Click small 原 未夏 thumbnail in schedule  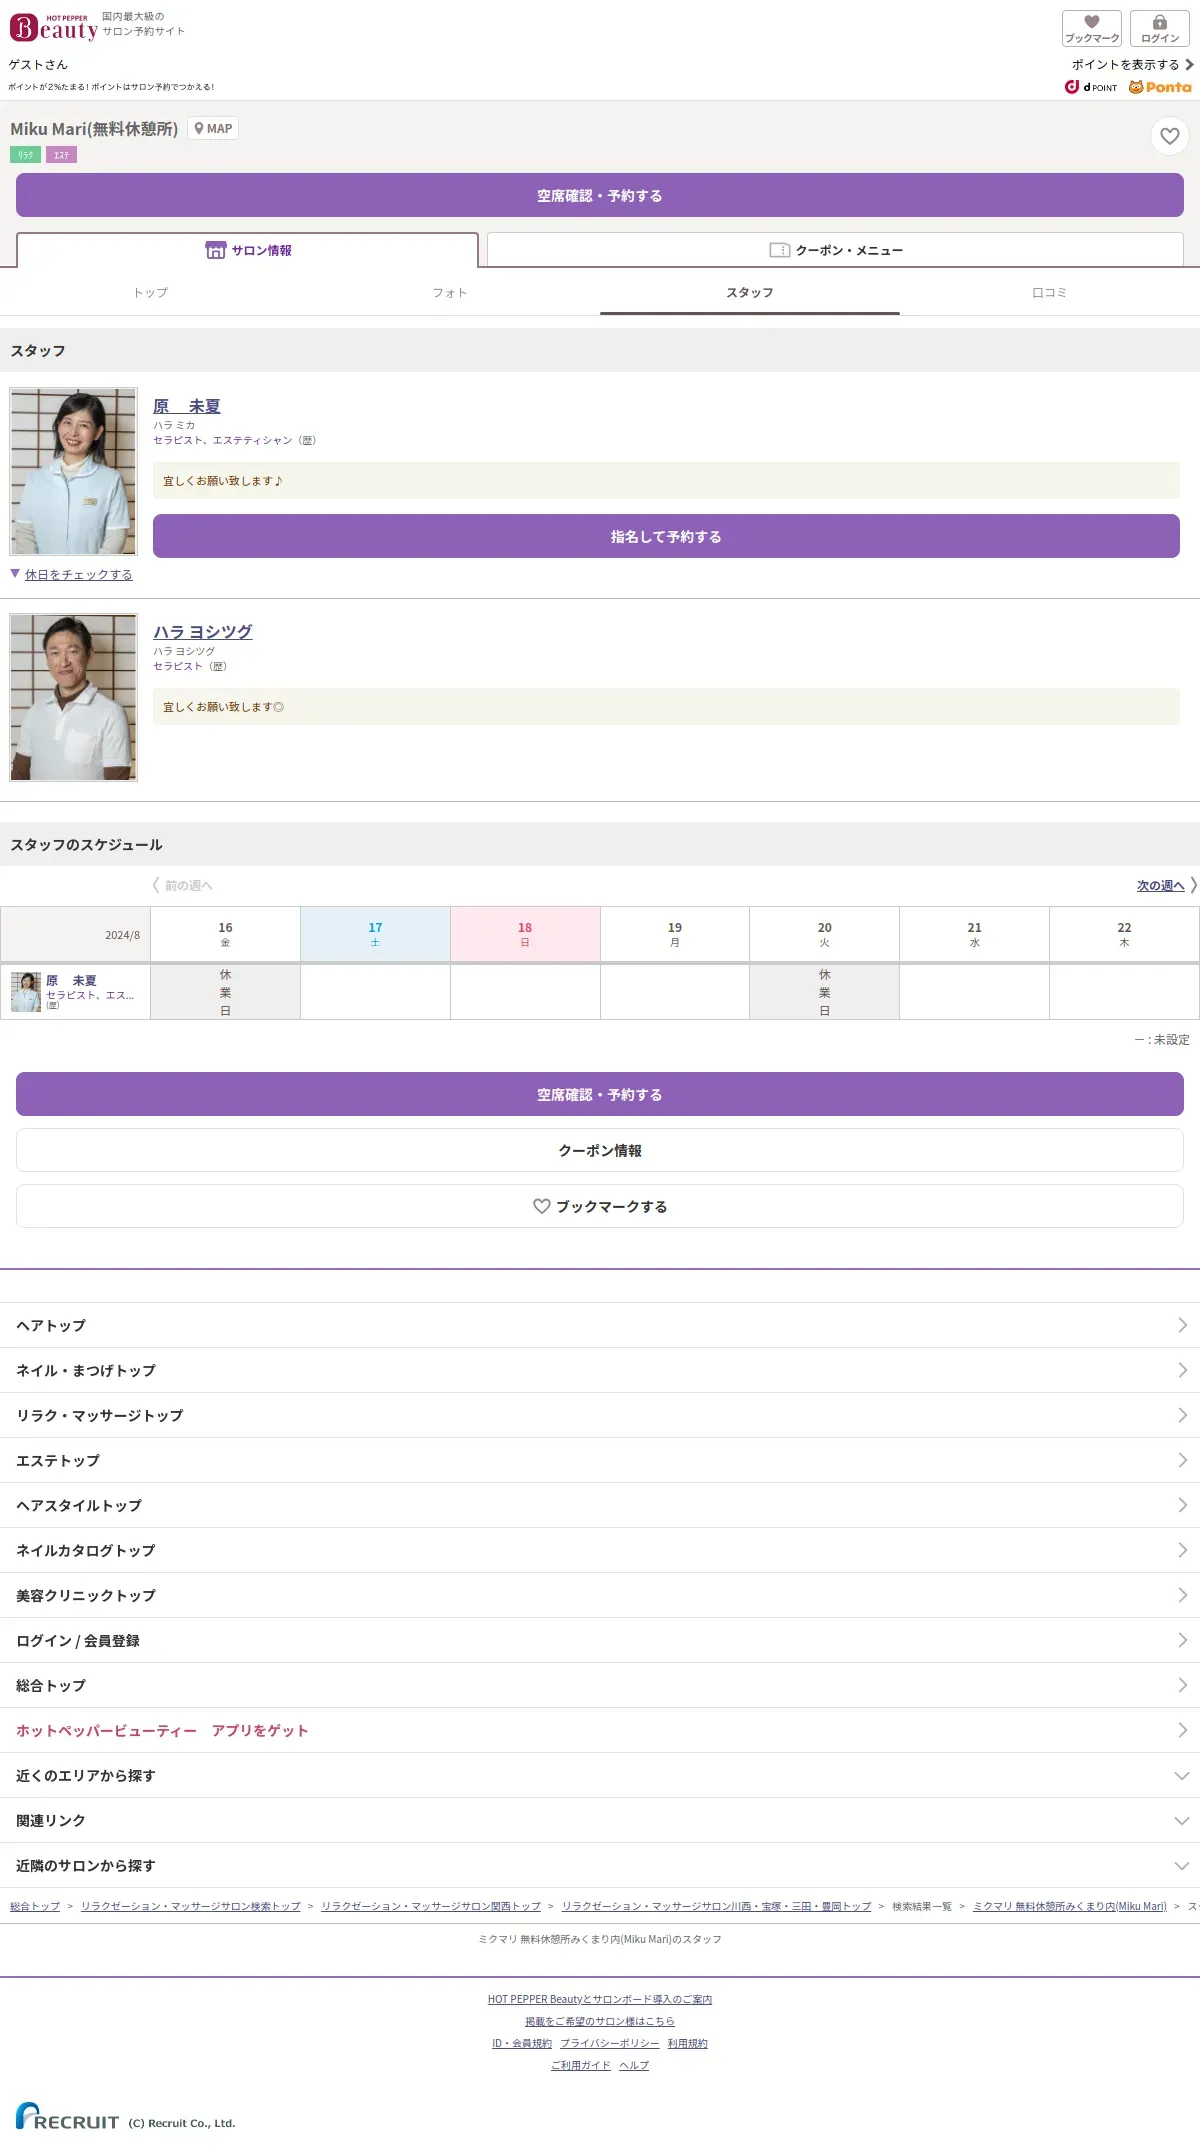coord(26,992)
